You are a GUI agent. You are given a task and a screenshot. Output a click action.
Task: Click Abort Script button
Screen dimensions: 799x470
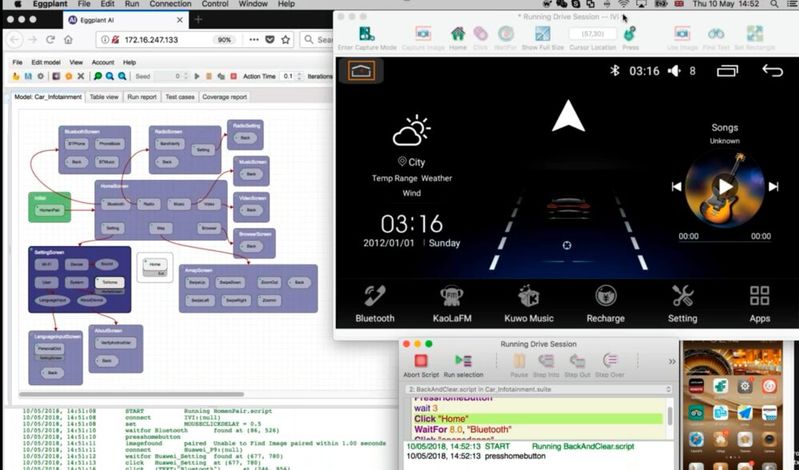[421, 365]
